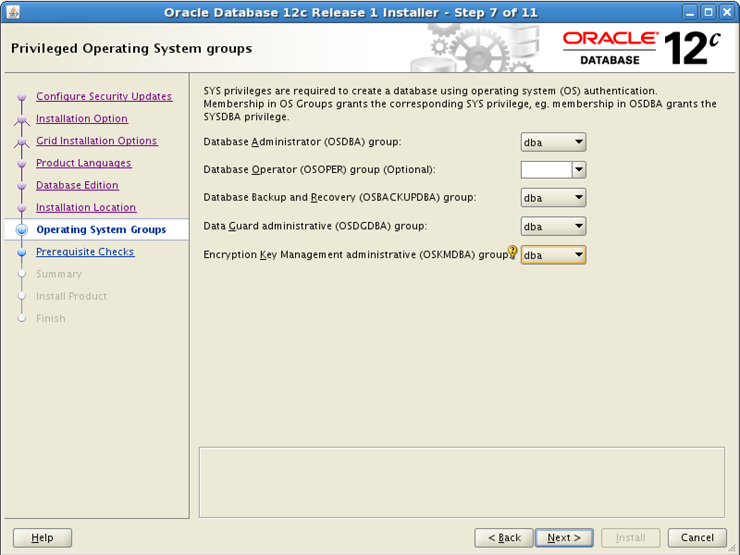Close the installer window
The width and height of the screenshot is (740, 555).
tap(727, 12)
